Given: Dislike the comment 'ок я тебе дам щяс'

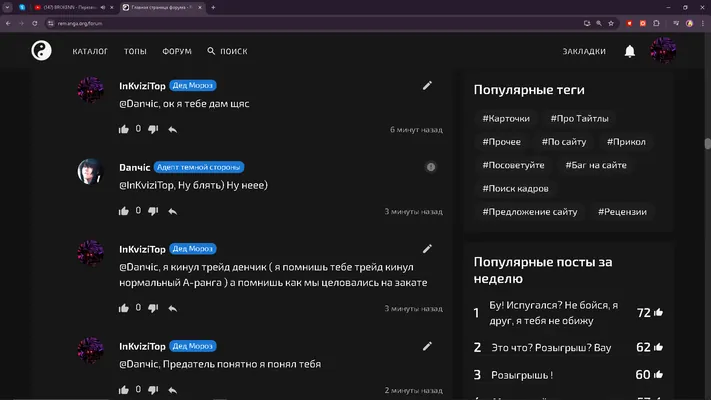Looking at the screenshot, I should [153, 129].
